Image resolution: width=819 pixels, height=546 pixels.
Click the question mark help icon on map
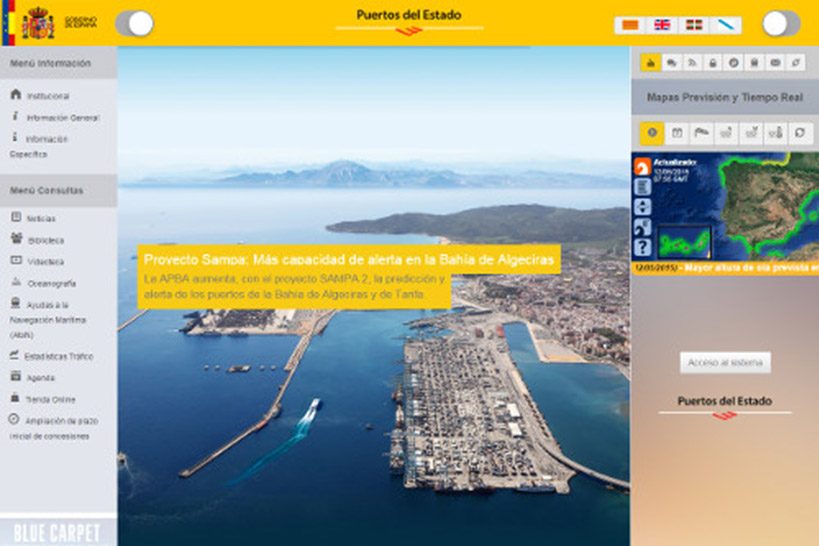(x=641, y=246)
